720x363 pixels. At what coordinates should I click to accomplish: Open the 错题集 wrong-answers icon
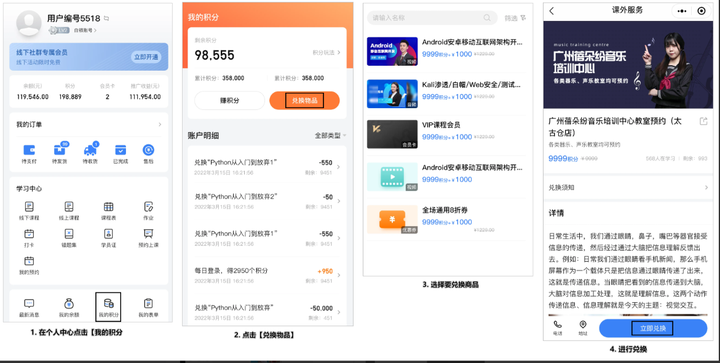click(69, 234)
